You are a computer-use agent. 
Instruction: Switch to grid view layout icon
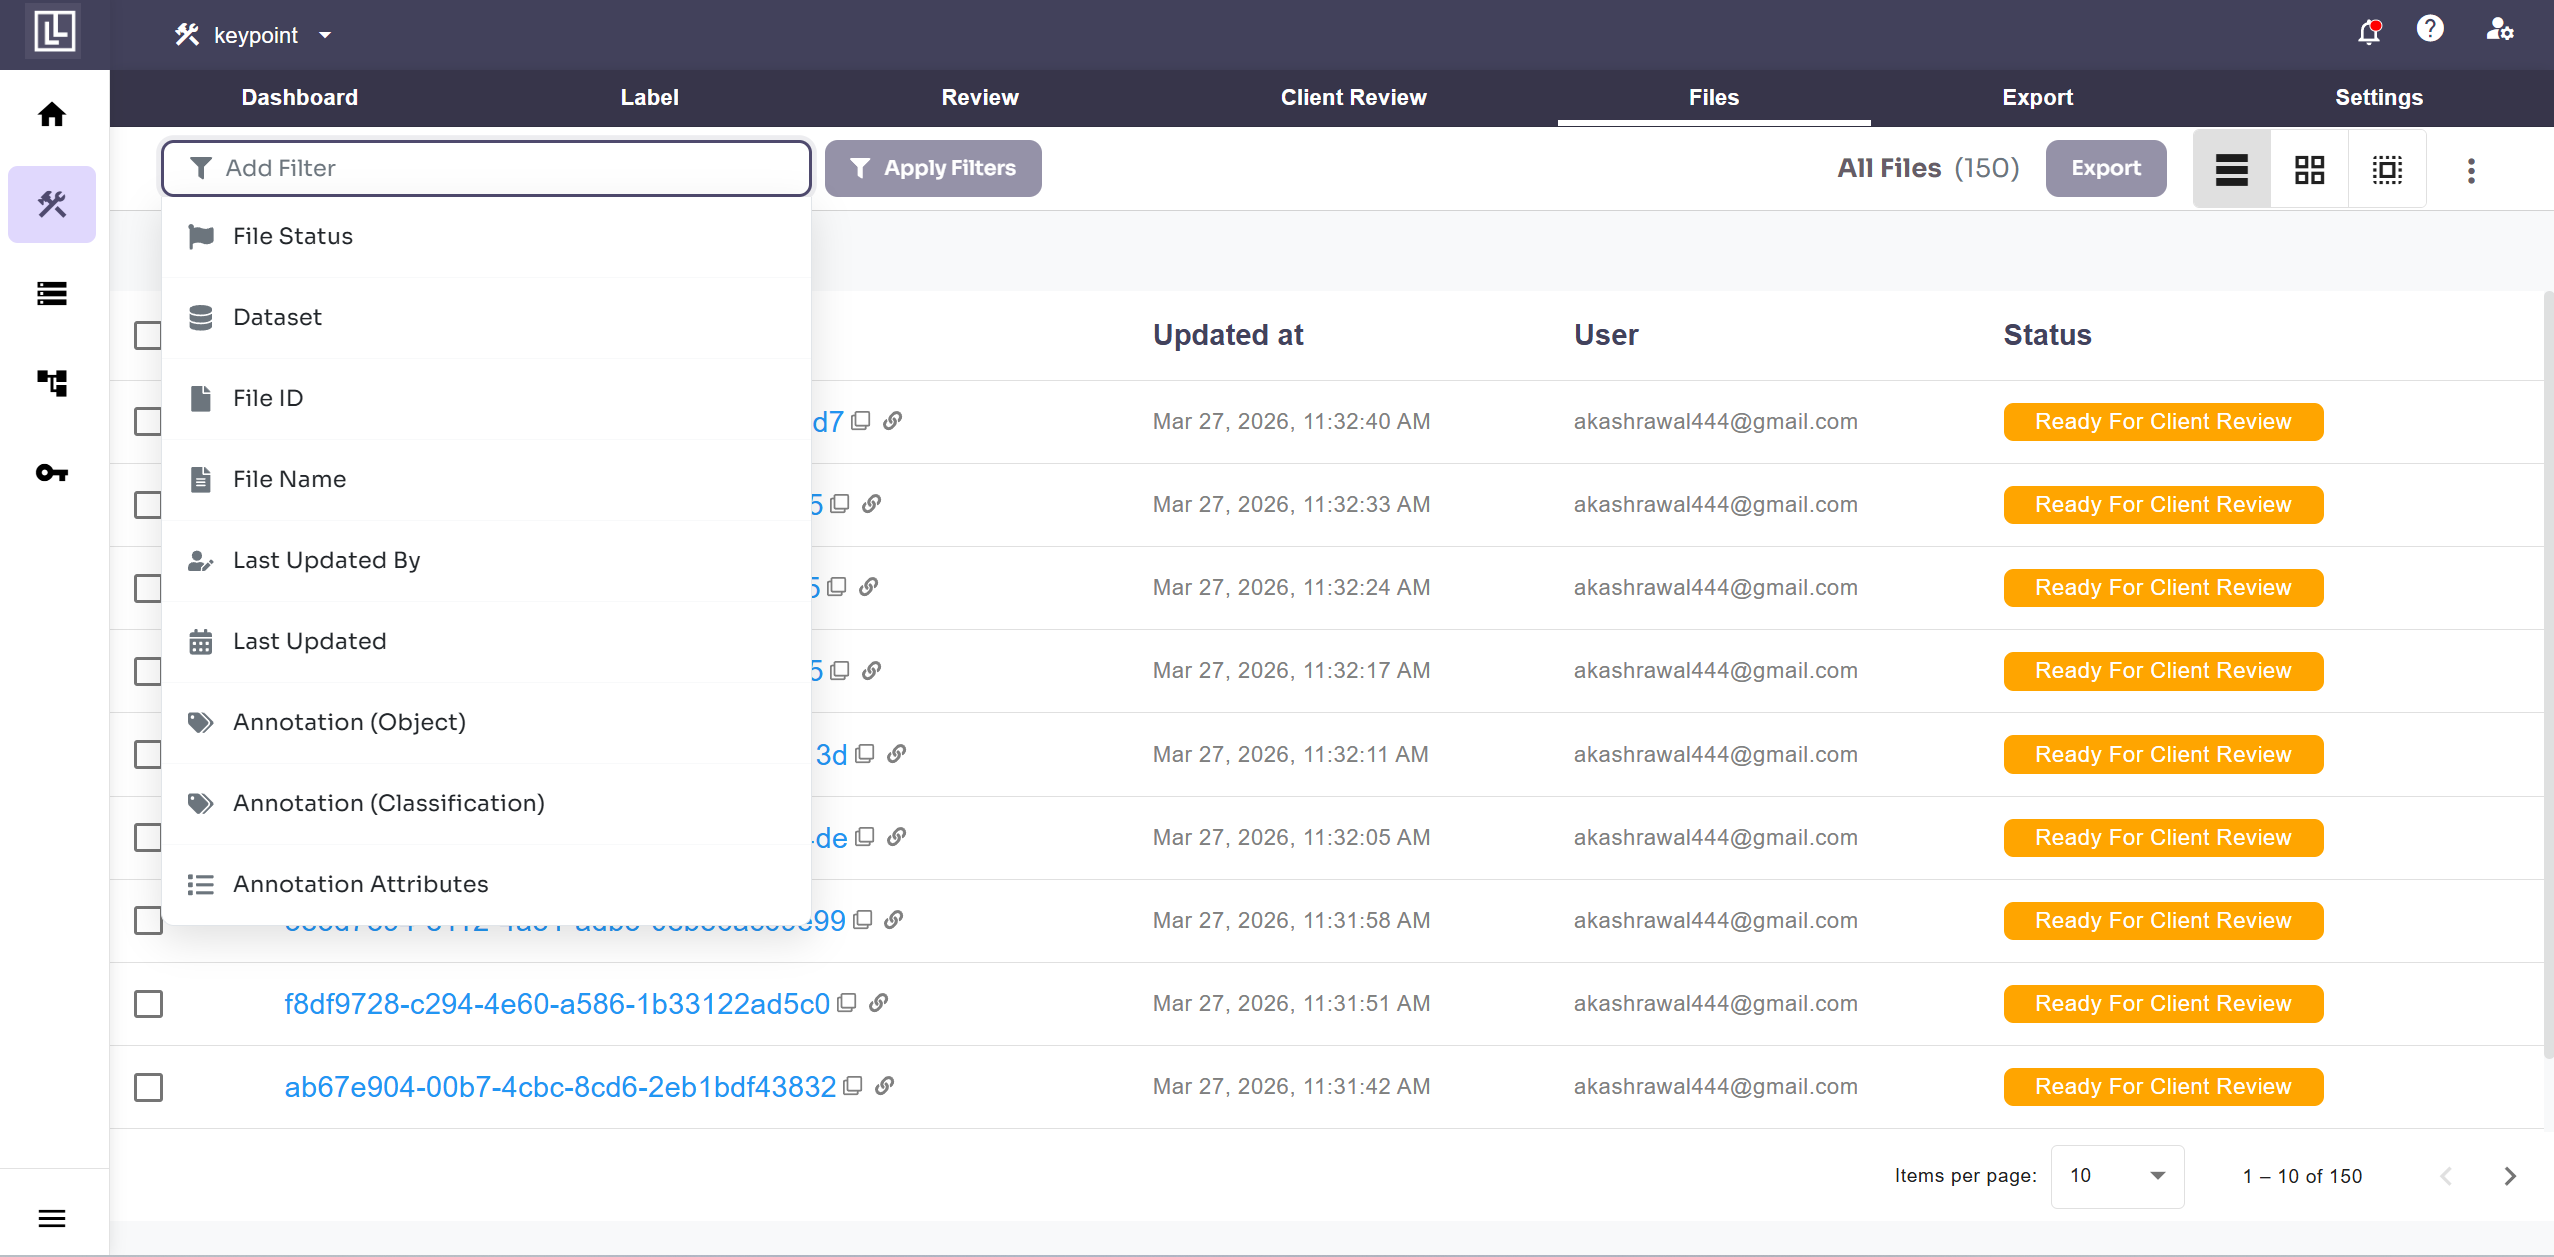pos(2309,169)
